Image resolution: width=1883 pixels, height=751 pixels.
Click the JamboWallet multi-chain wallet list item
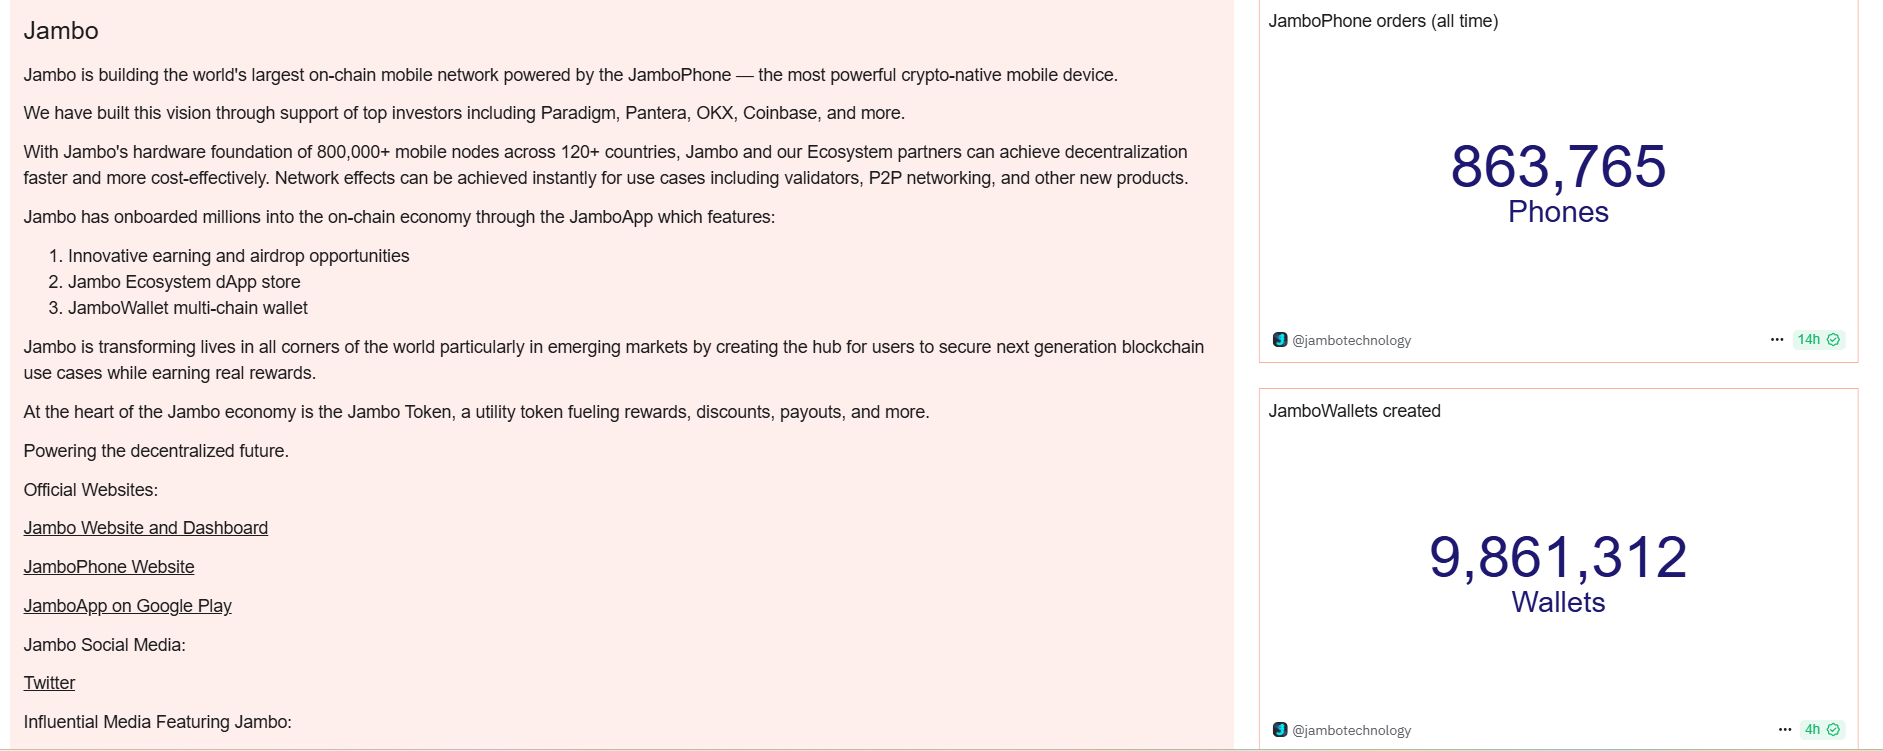point(187,308)
